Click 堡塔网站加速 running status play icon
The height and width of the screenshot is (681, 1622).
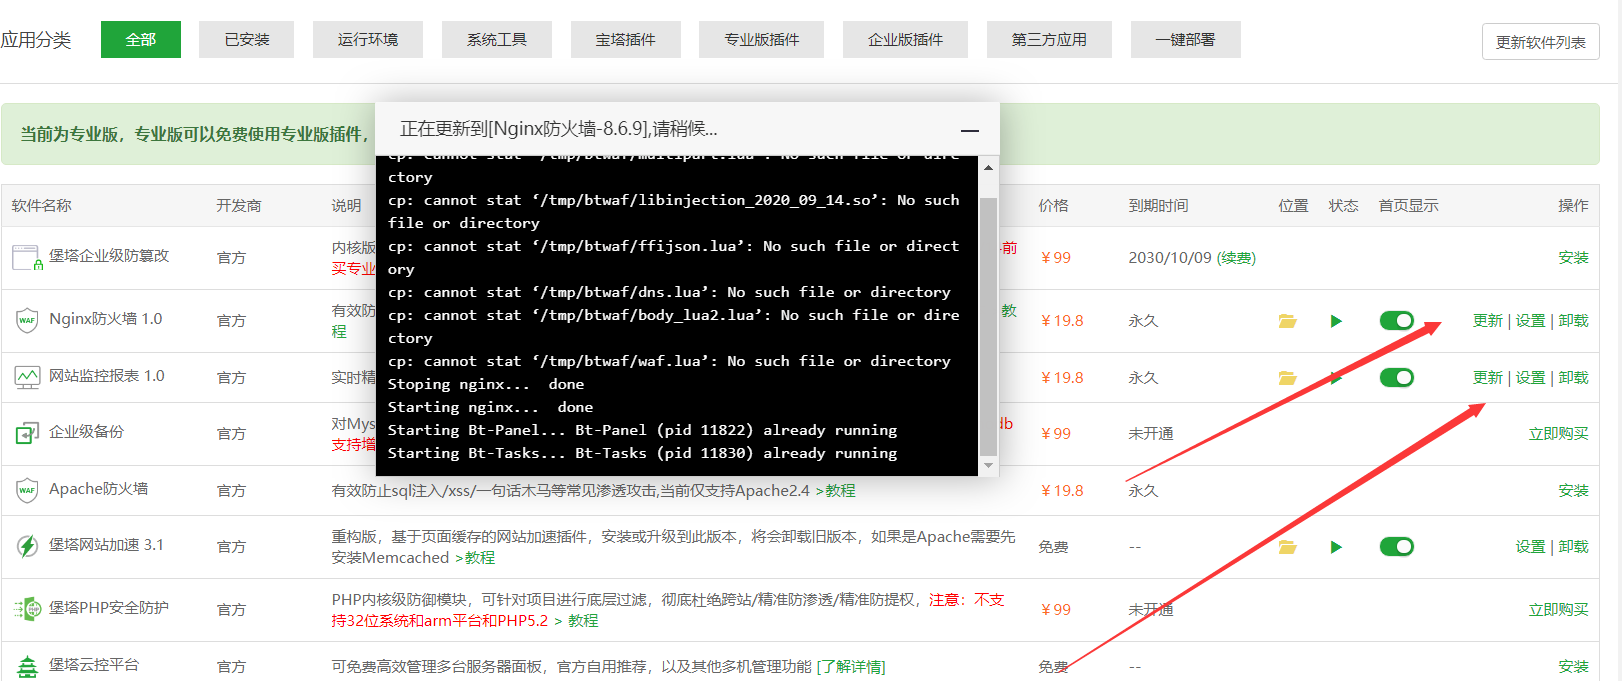point(1336,547)
